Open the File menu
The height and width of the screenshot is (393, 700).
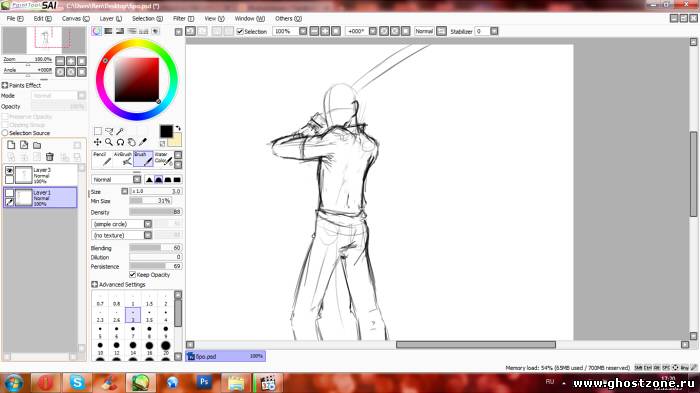[x=15, y=18]
